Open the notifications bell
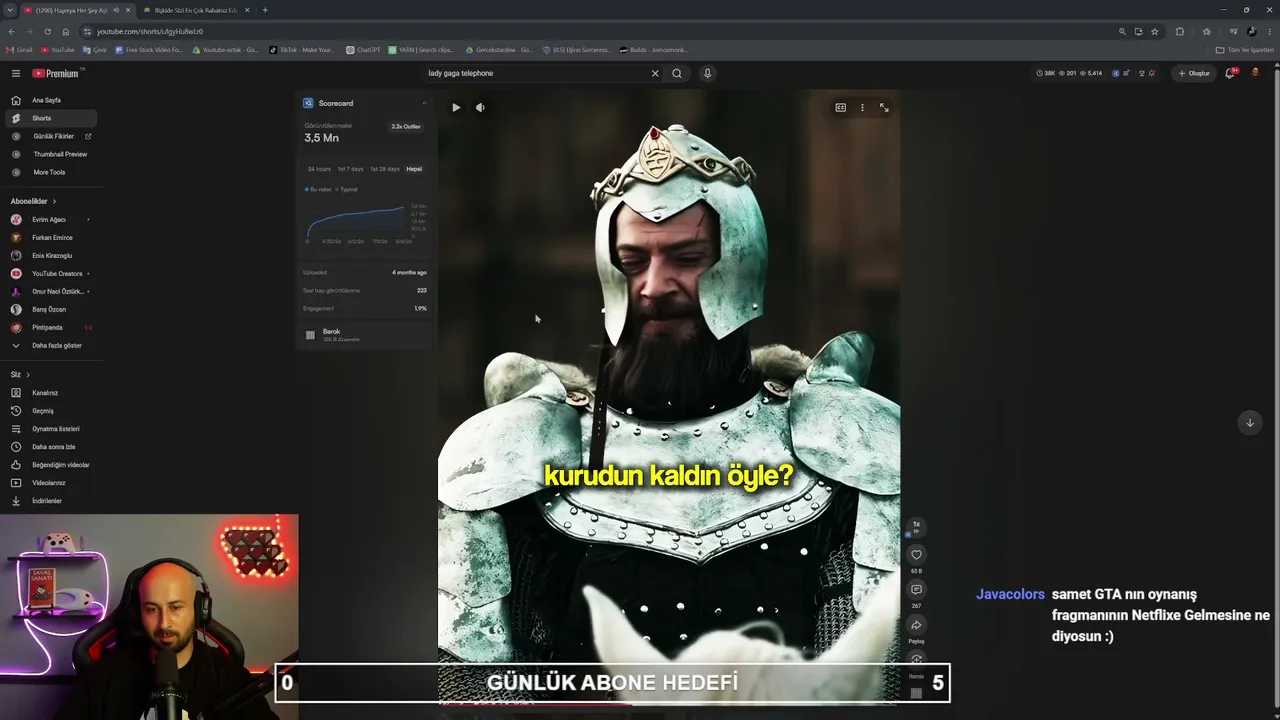 click(1230, 73)
